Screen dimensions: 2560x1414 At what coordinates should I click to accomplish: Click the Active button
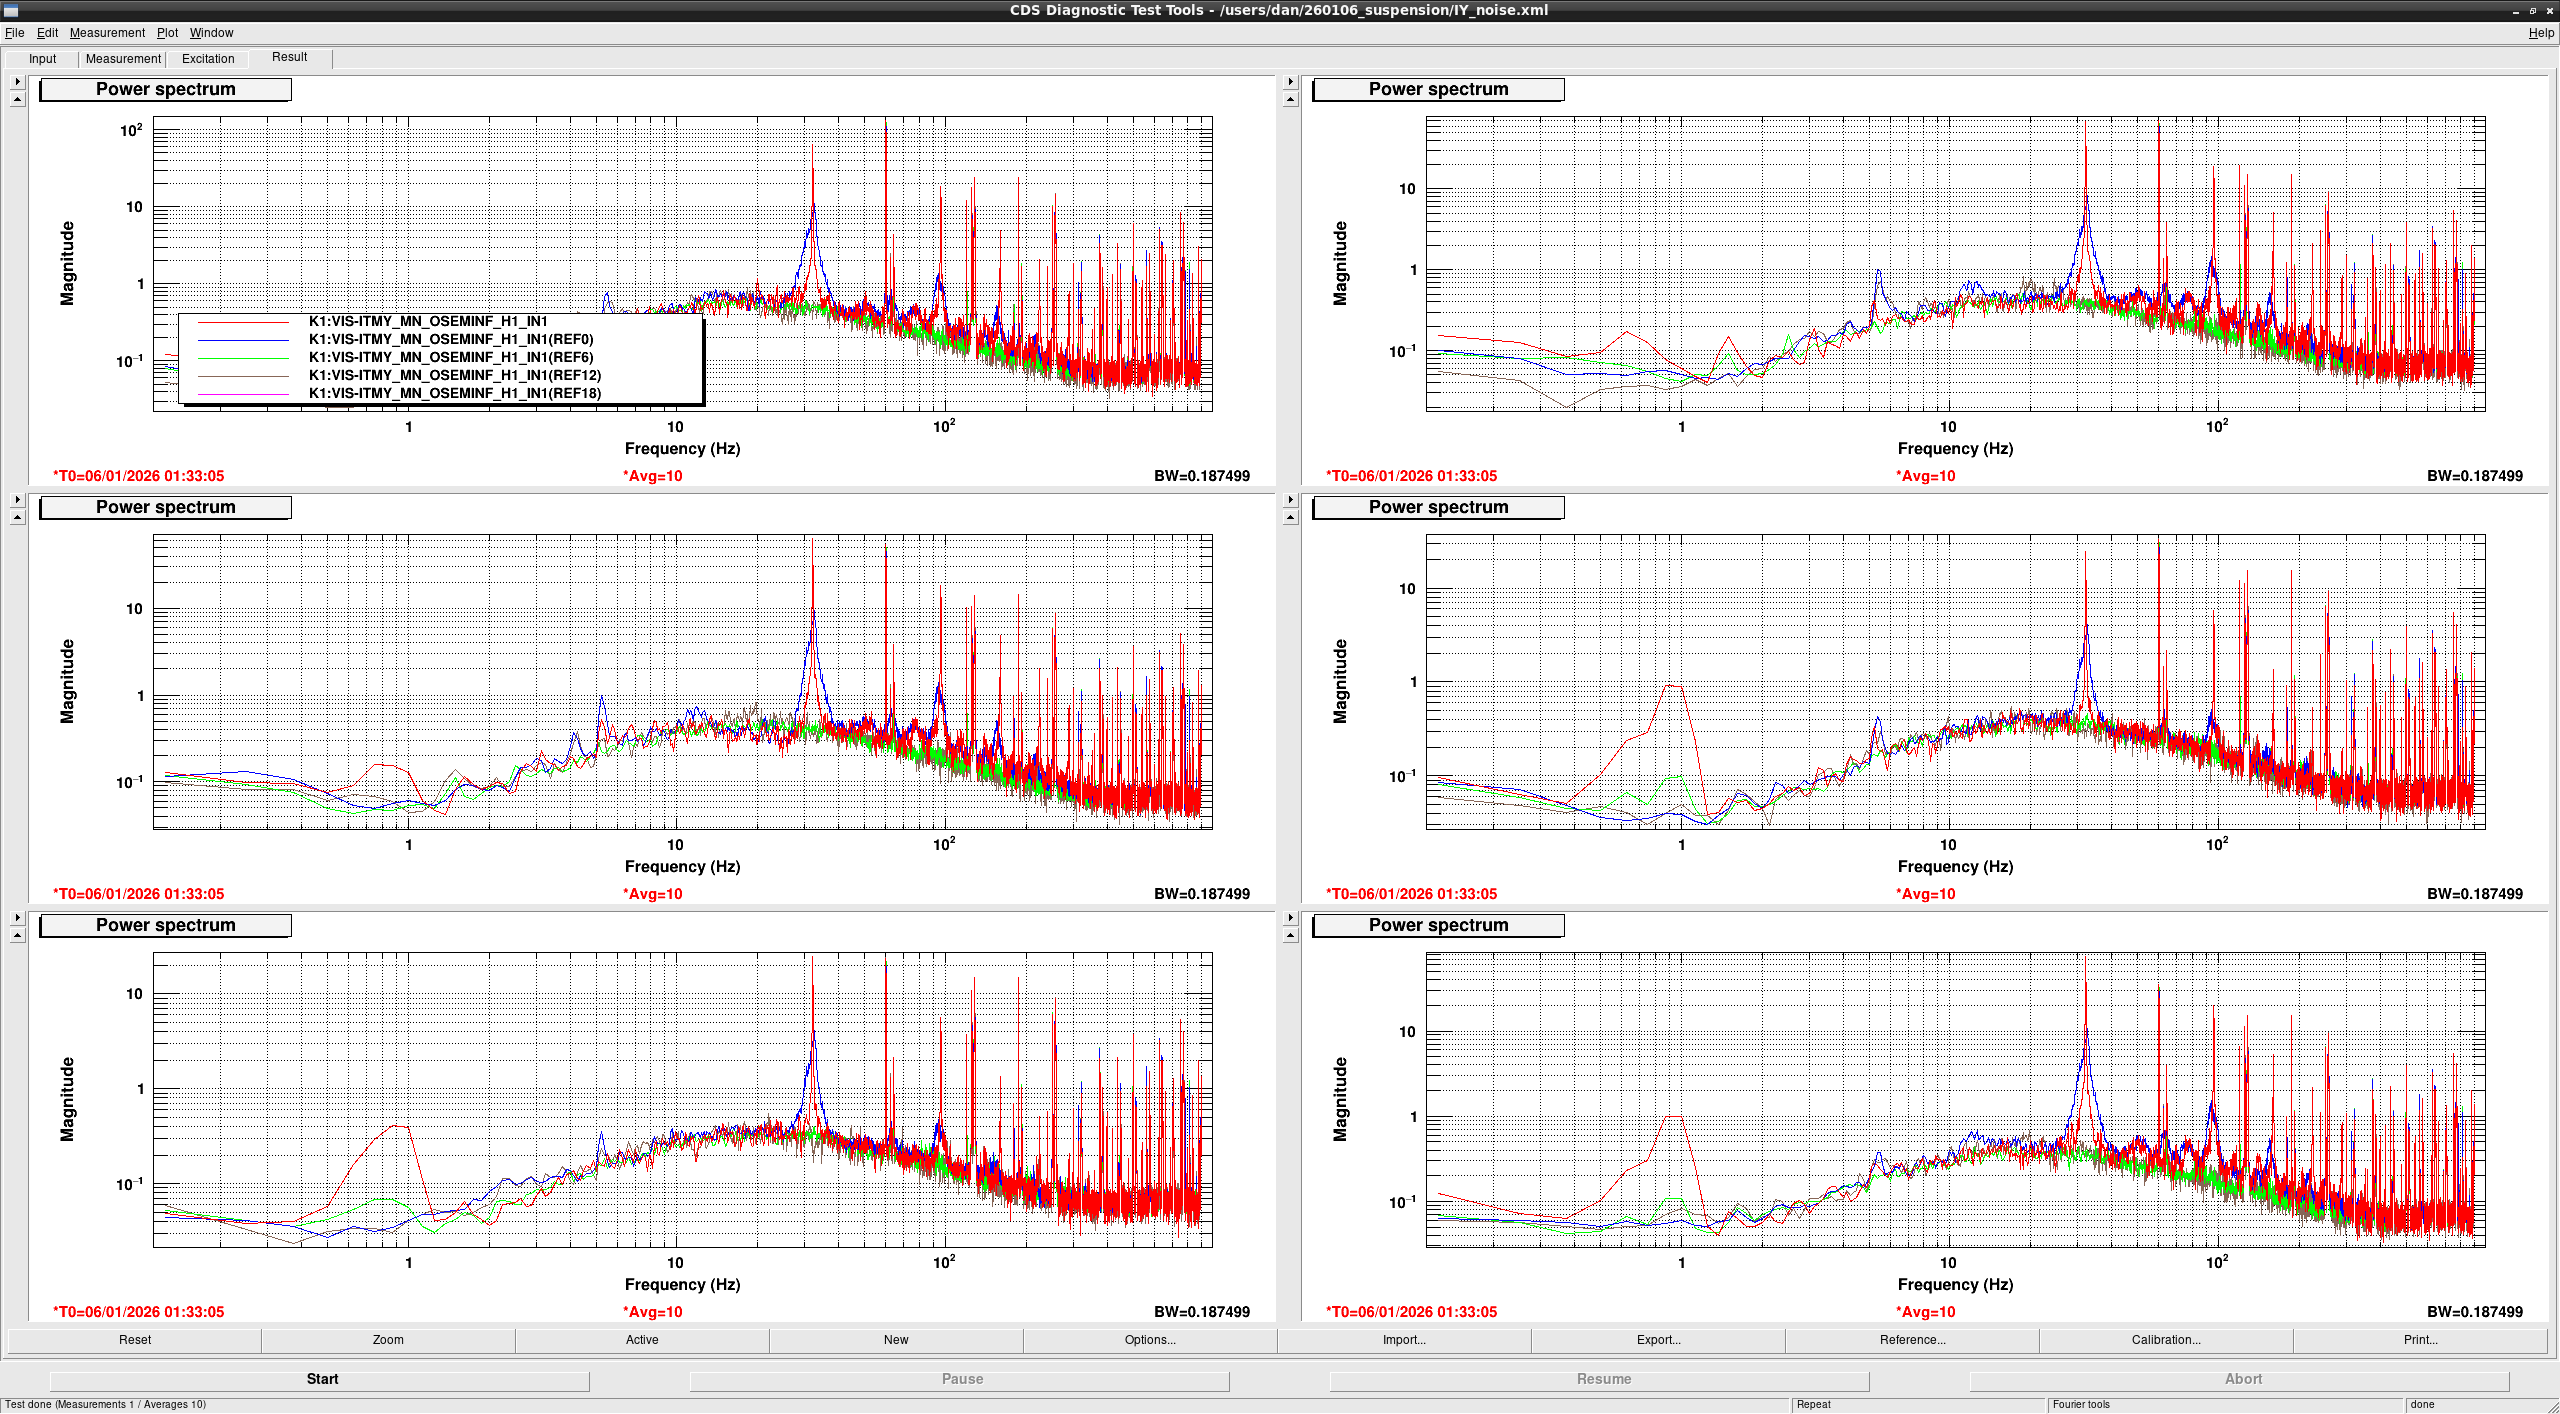click(642, 1340)
